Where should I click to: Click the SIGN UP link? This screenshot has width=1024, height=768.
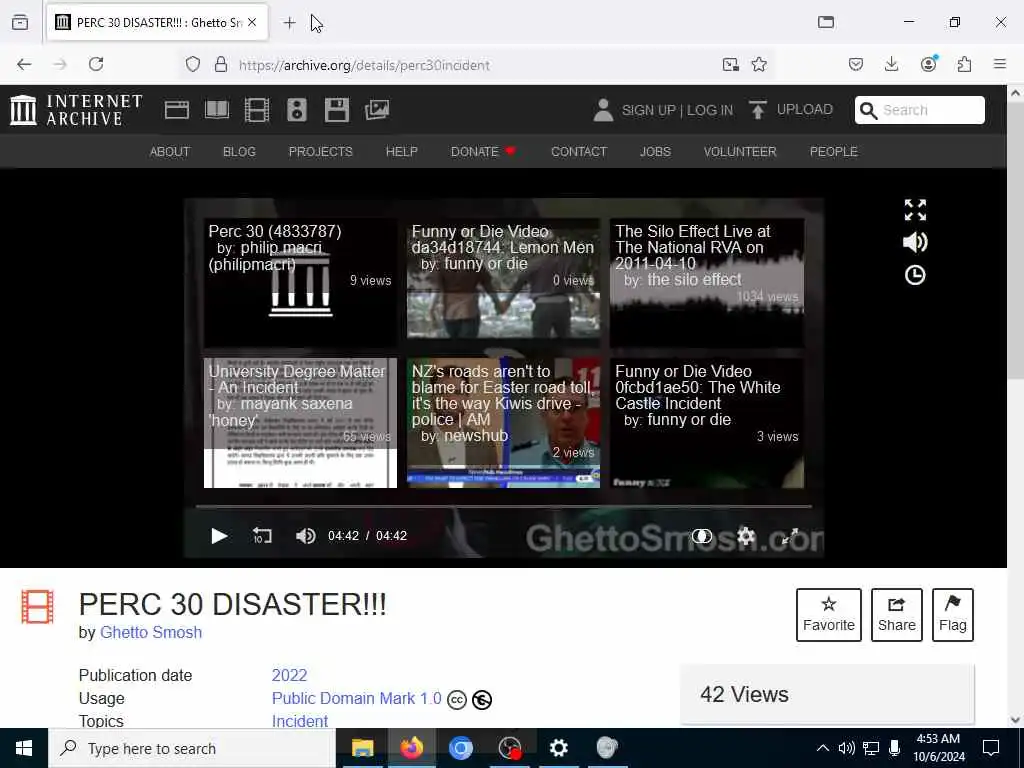click(x=648, y=110)
